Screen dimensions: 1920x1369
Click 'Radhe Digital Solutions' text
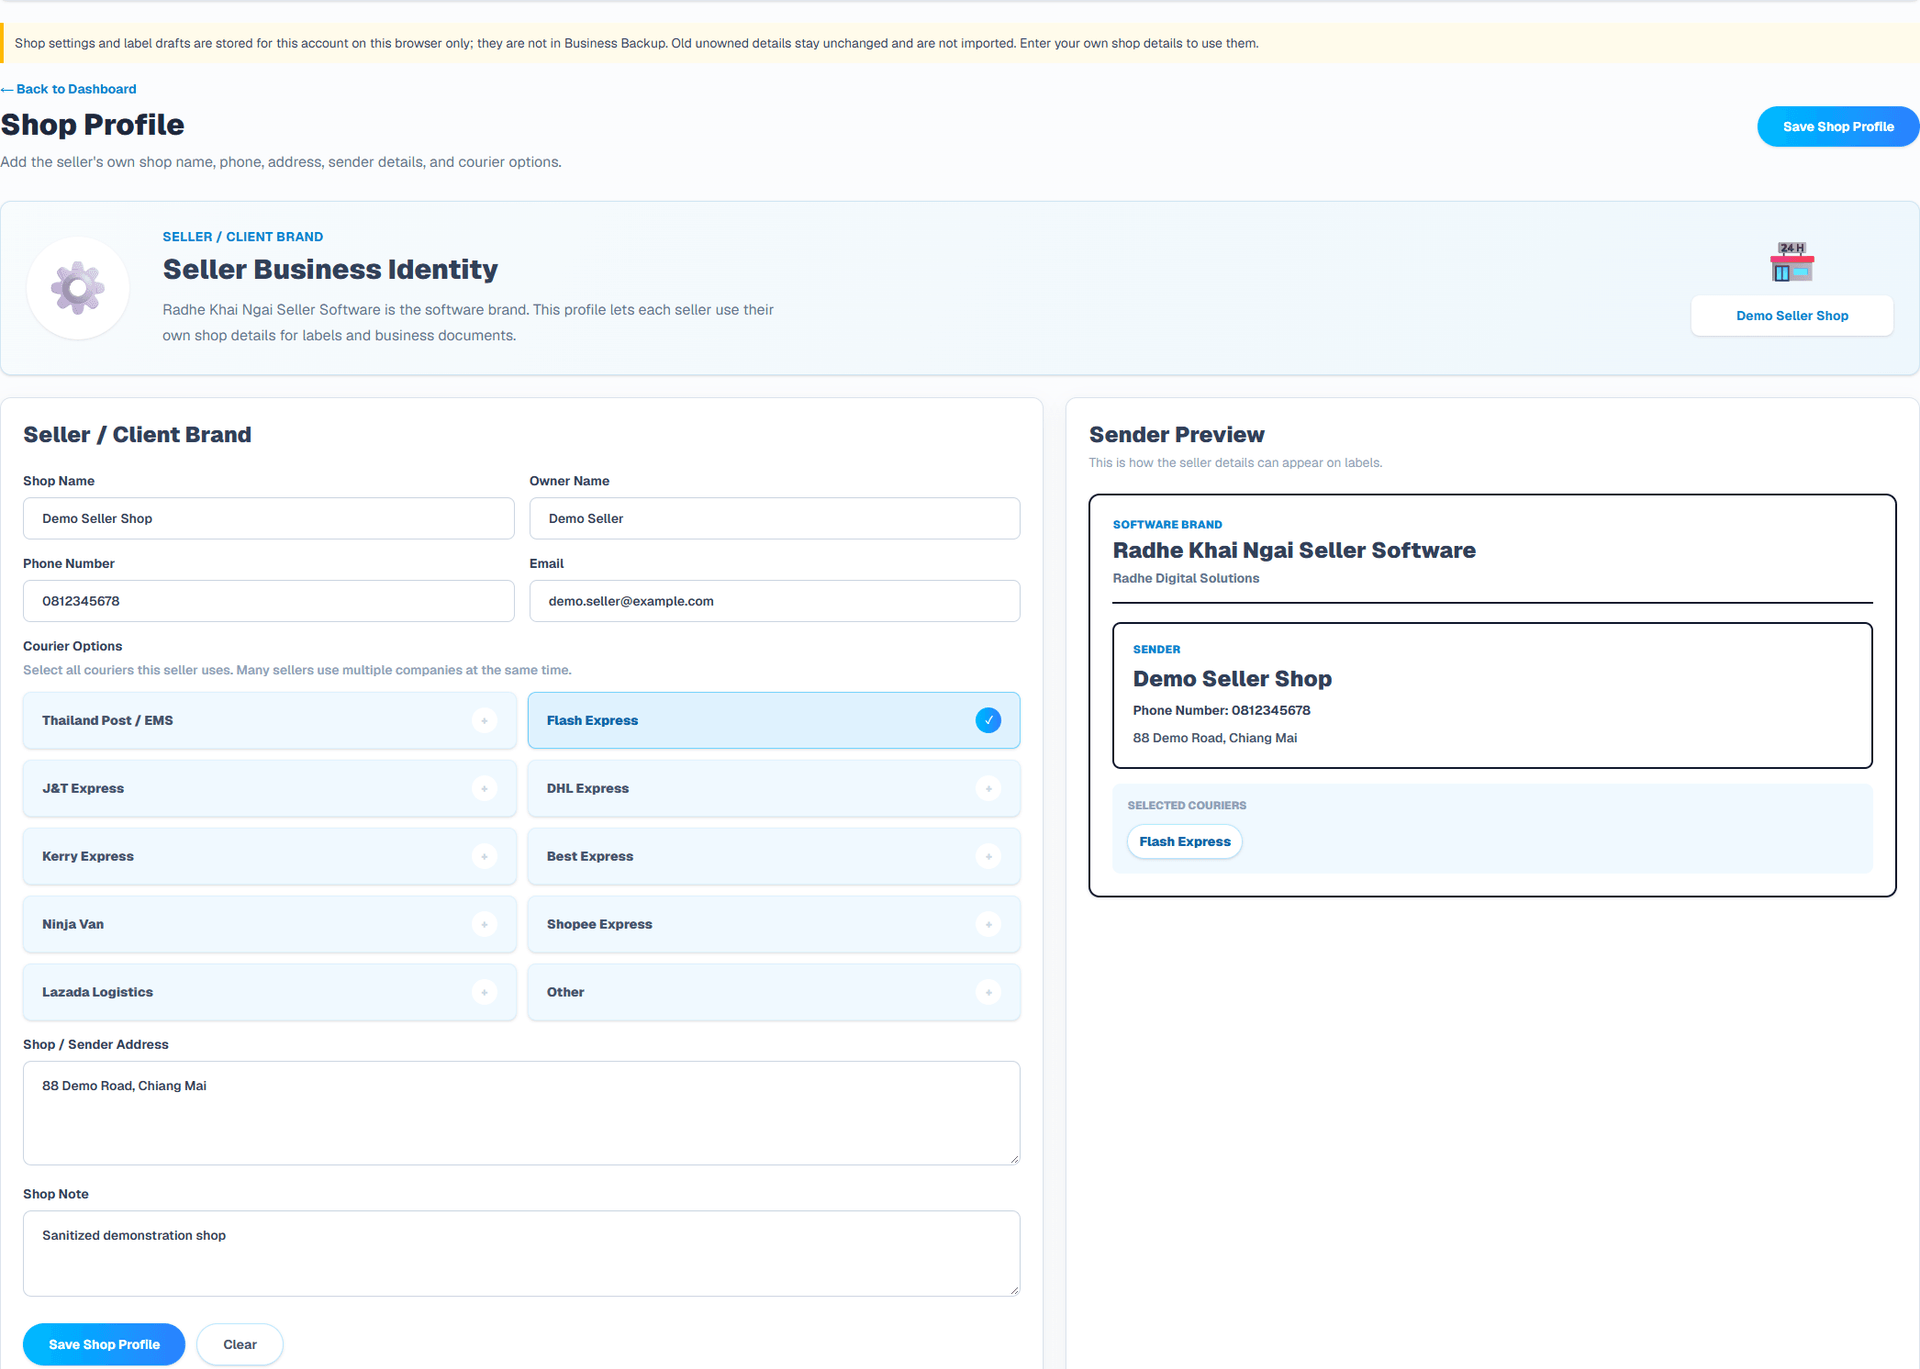(x=1186, y=578)
